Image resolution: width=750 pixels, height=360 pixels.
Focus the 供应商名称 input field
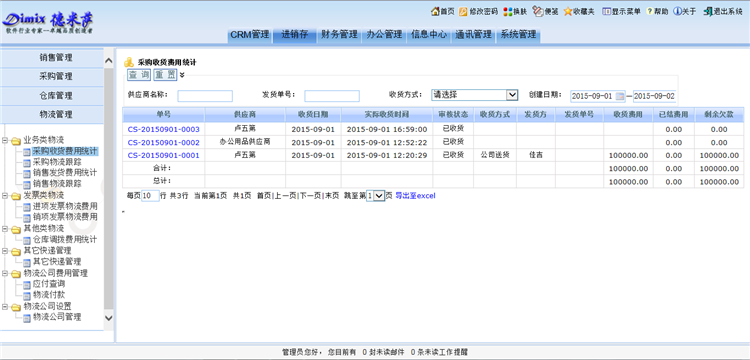coord(205,96)
